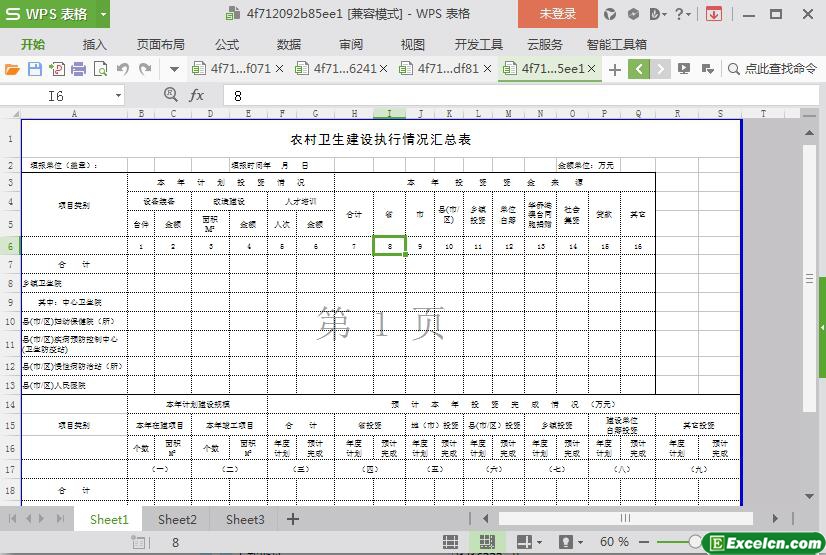Click the print icon in toolbar

pyautogui.click(x=78, y=69)
